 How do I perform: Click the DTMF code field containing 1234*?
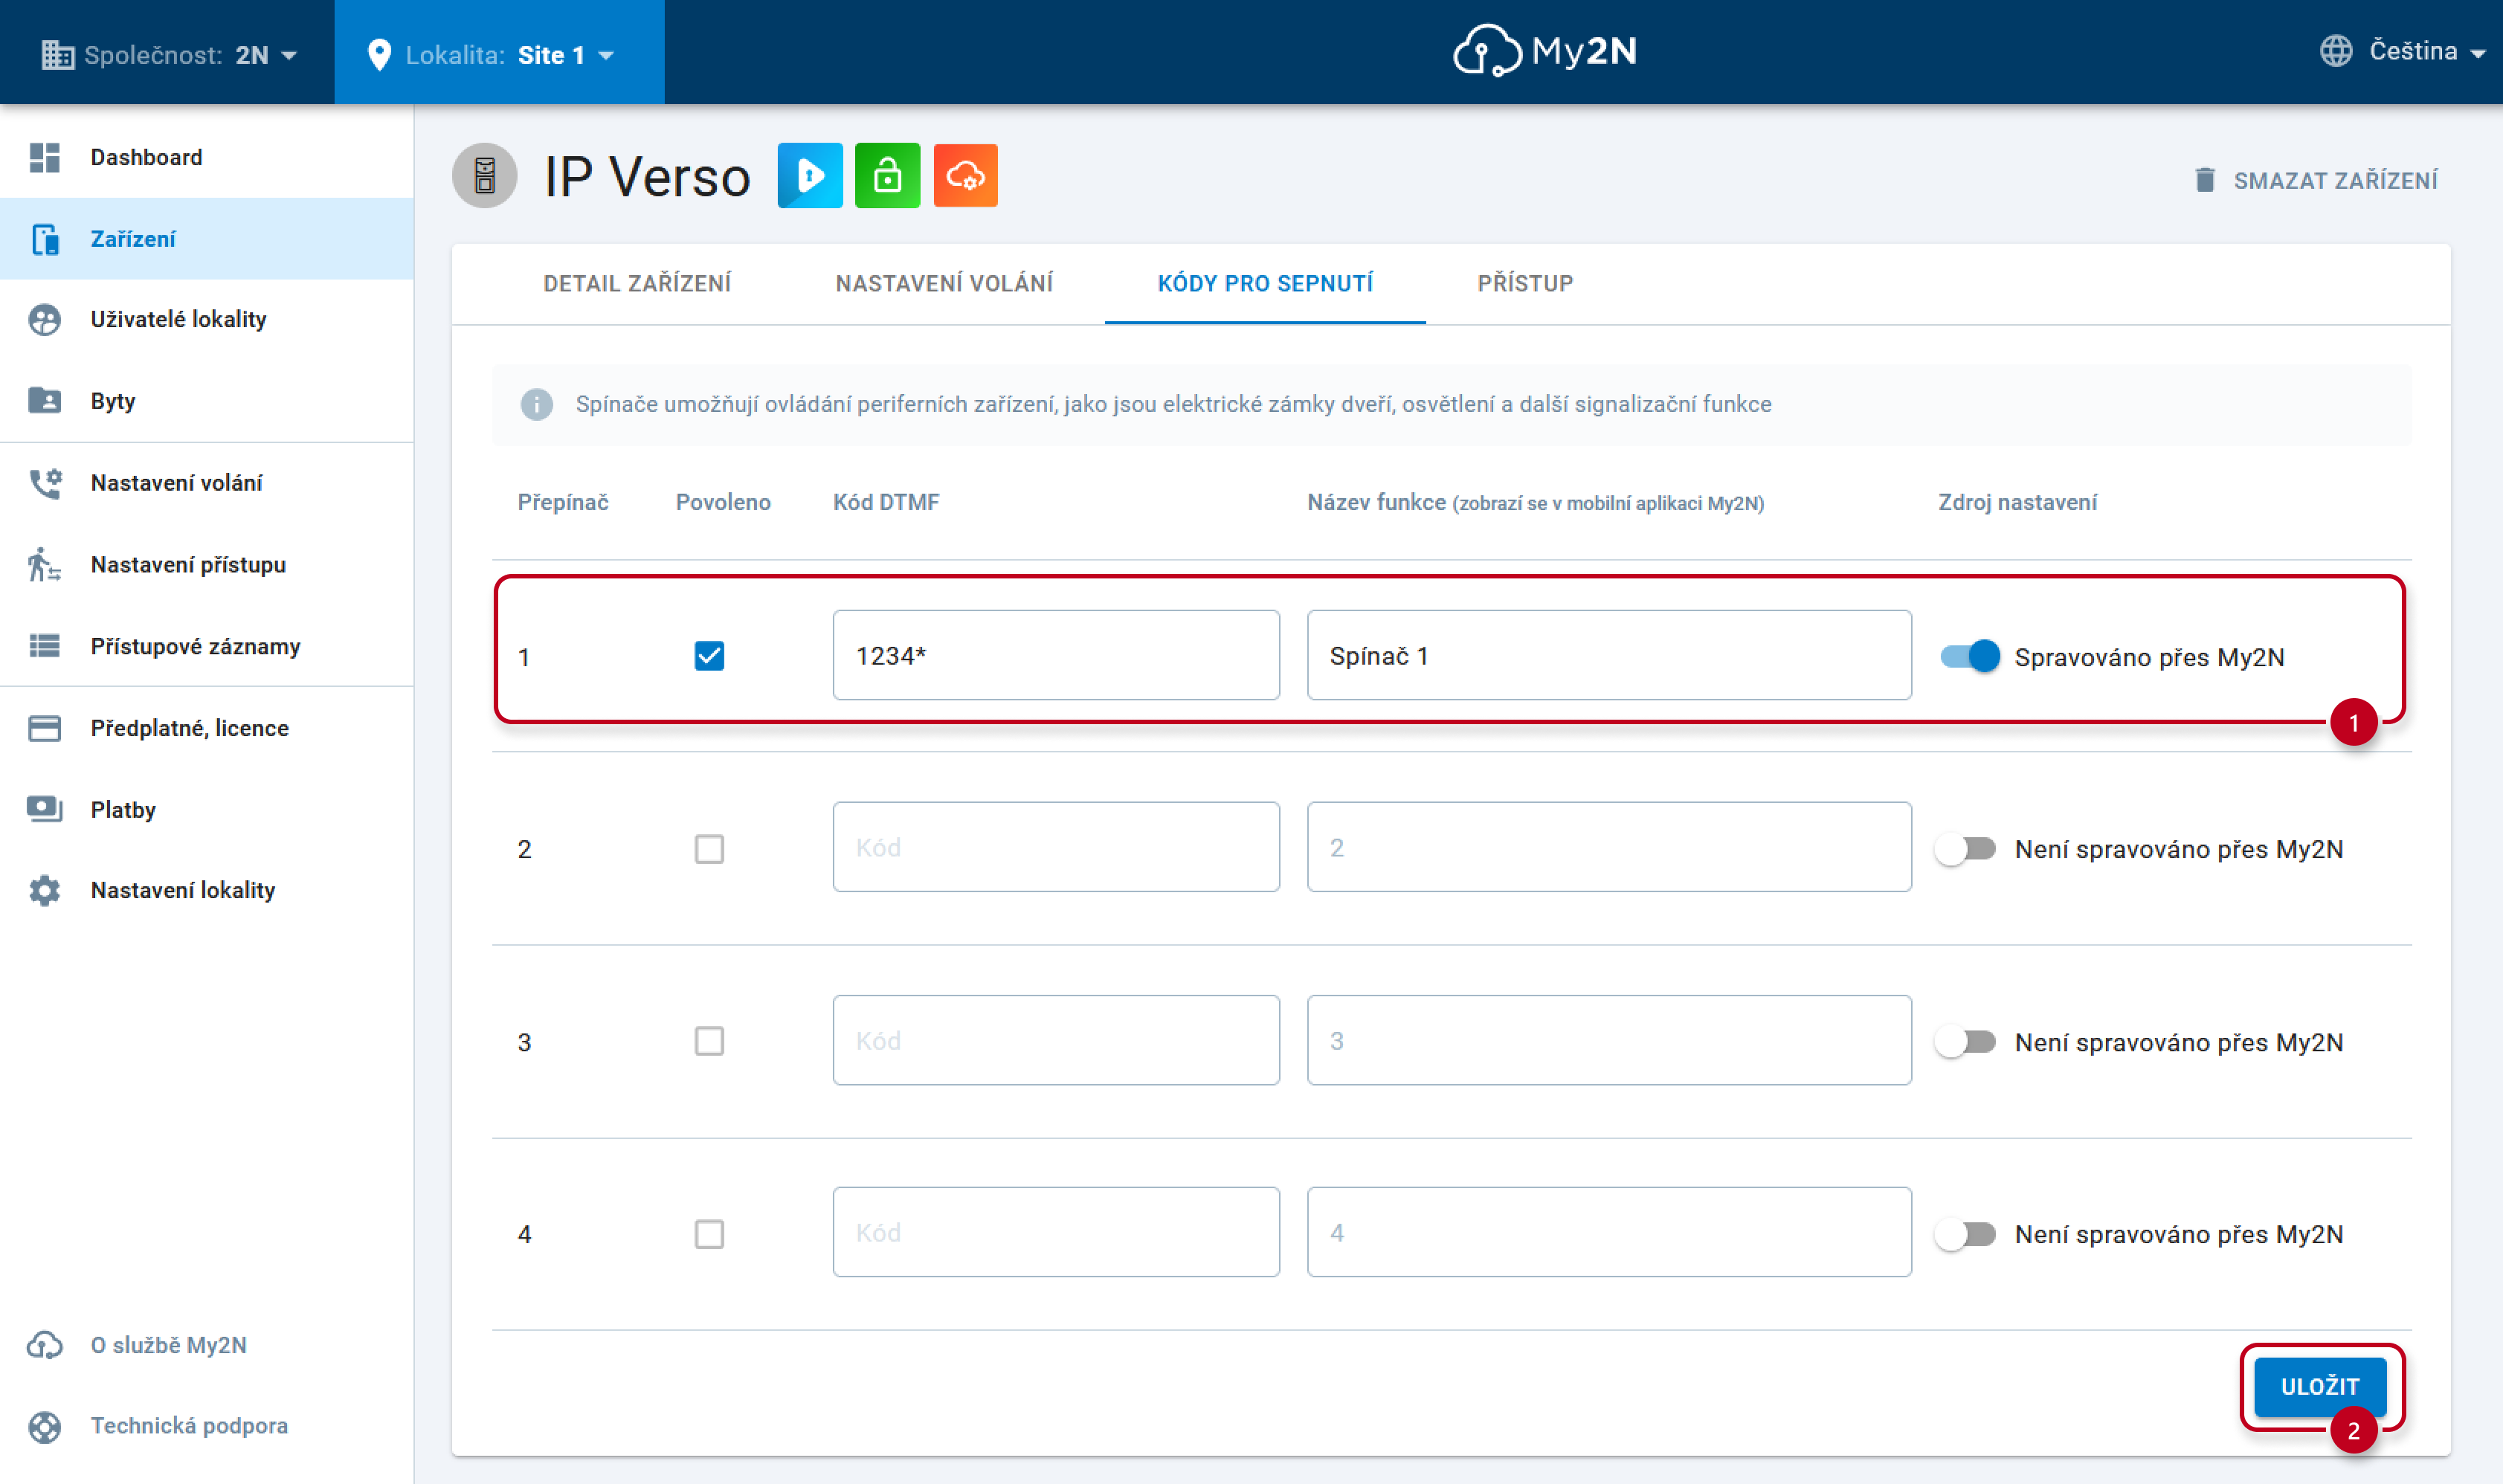coord(1056,656)
